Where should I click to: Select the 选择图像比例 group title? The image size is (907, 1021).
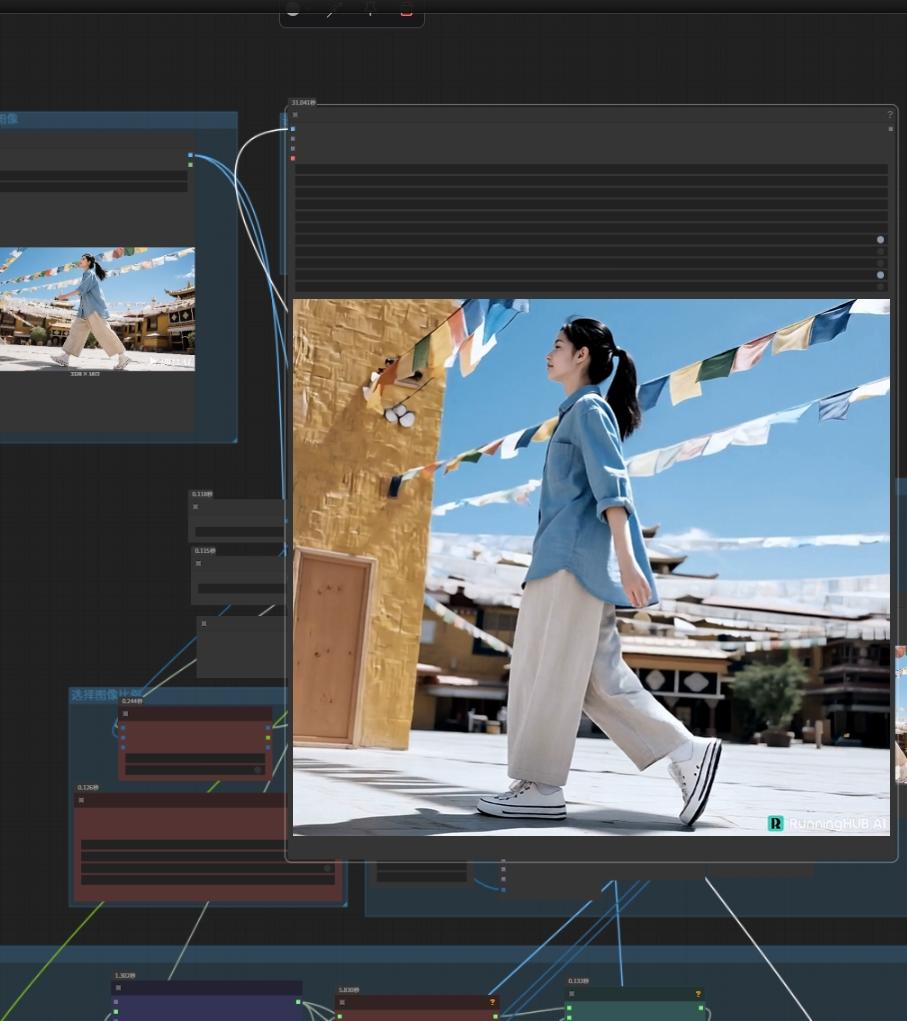tap(106, 695)
